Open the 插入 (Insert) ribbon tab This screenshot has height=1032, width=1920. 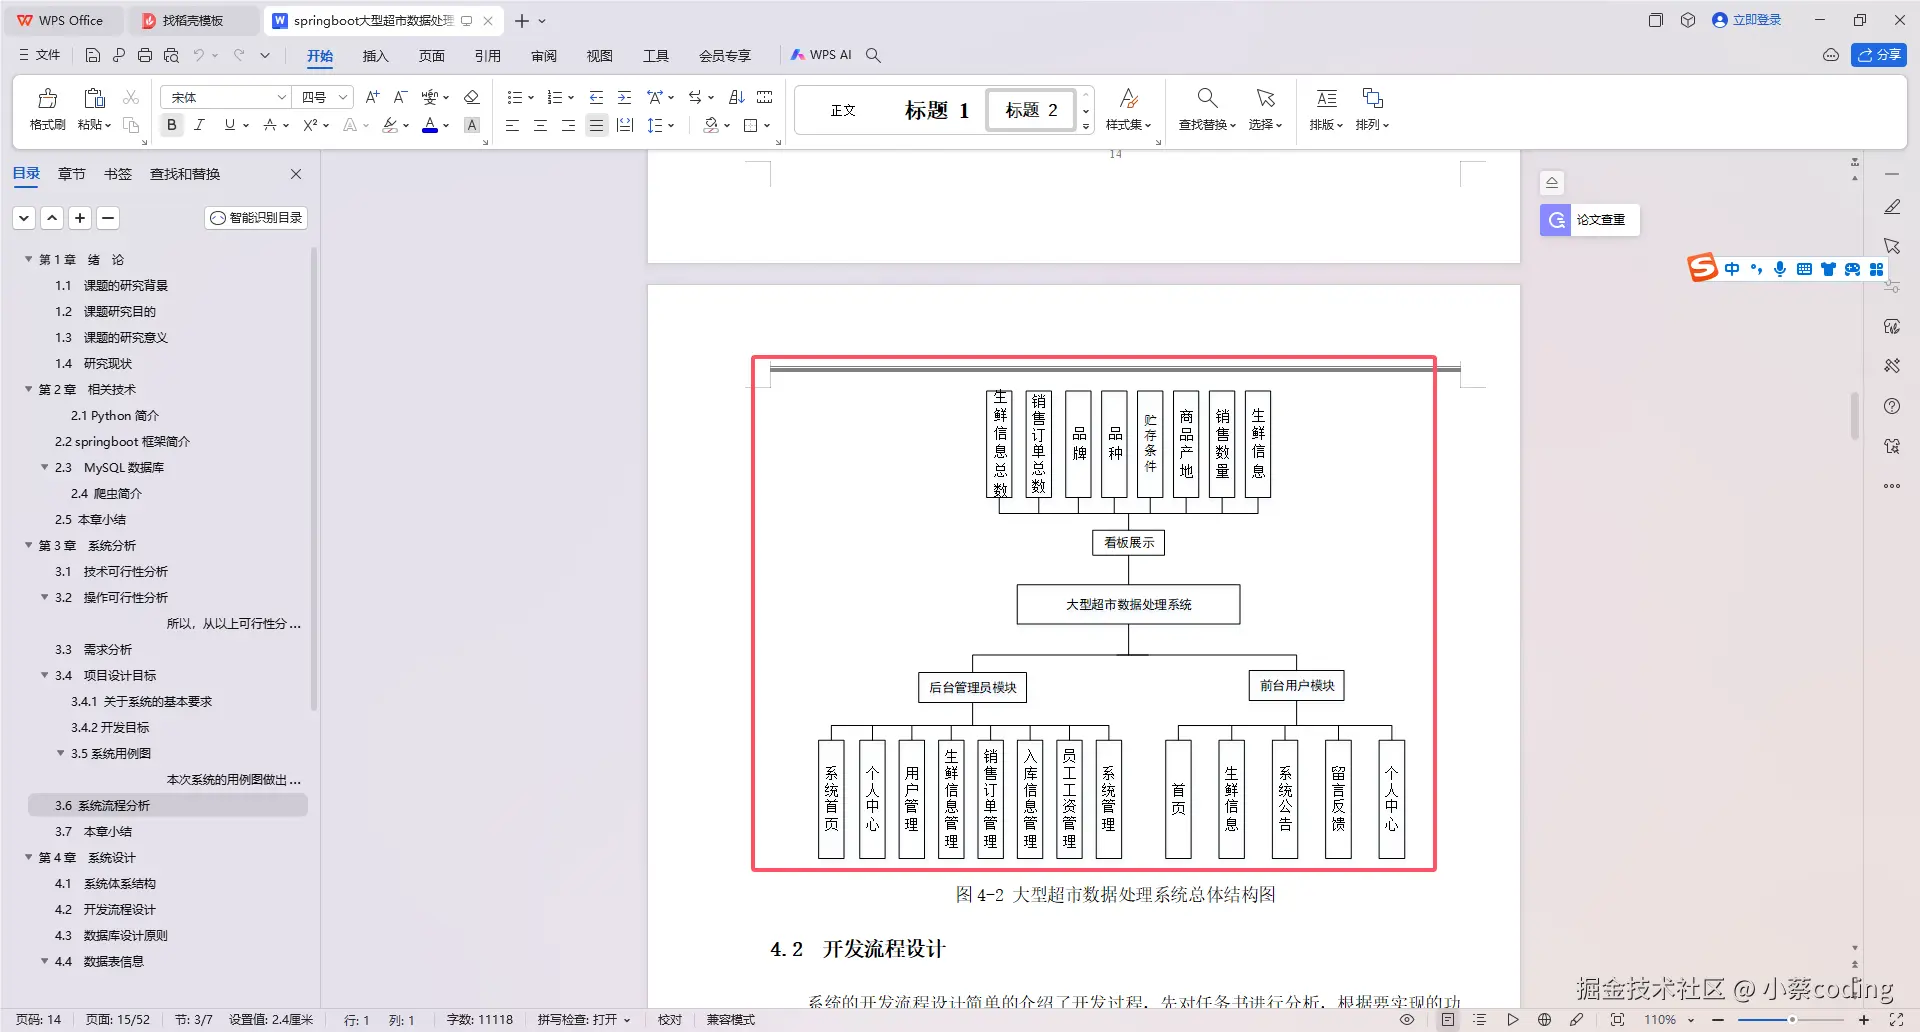pyautogui.click(x=375, y=56)
